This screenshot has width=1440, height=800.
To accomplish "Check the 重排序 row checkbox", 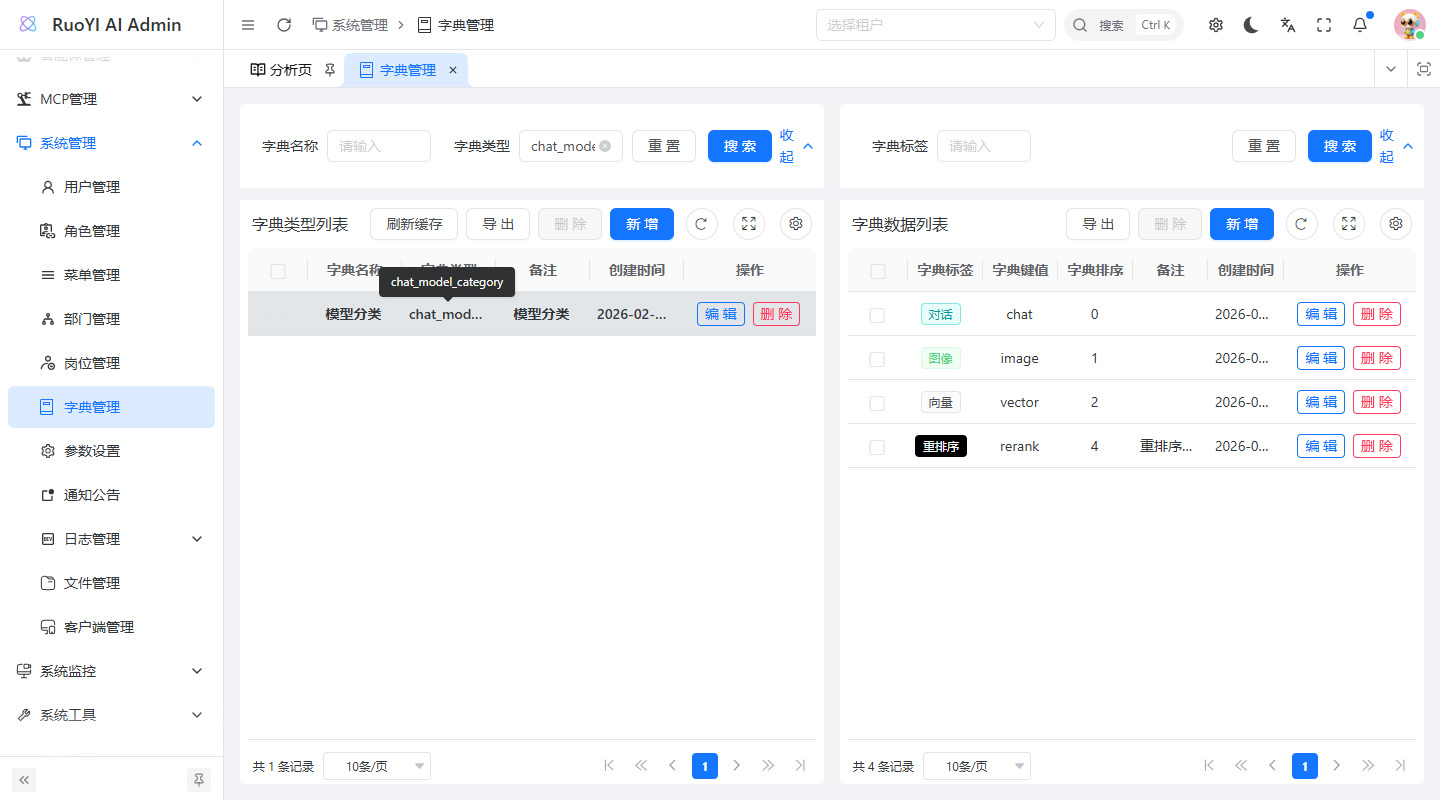I will click(x=877, y=447).
